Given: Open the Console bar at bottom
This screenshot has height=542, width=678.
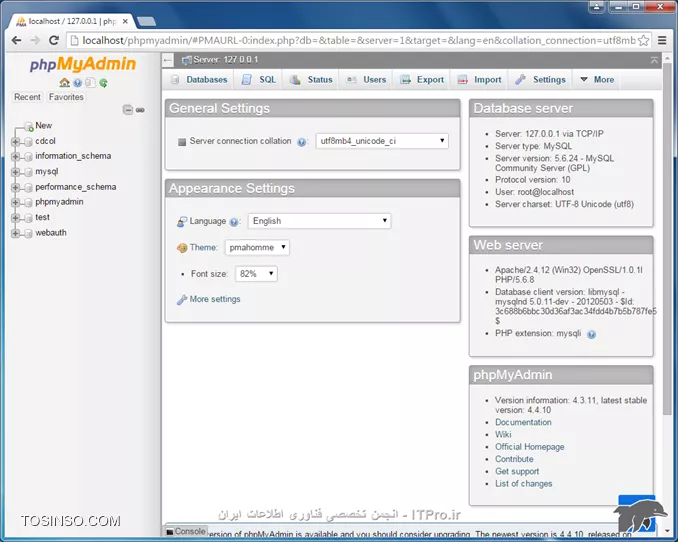Looking at the screenshot, I should click(x=186, y=531).
